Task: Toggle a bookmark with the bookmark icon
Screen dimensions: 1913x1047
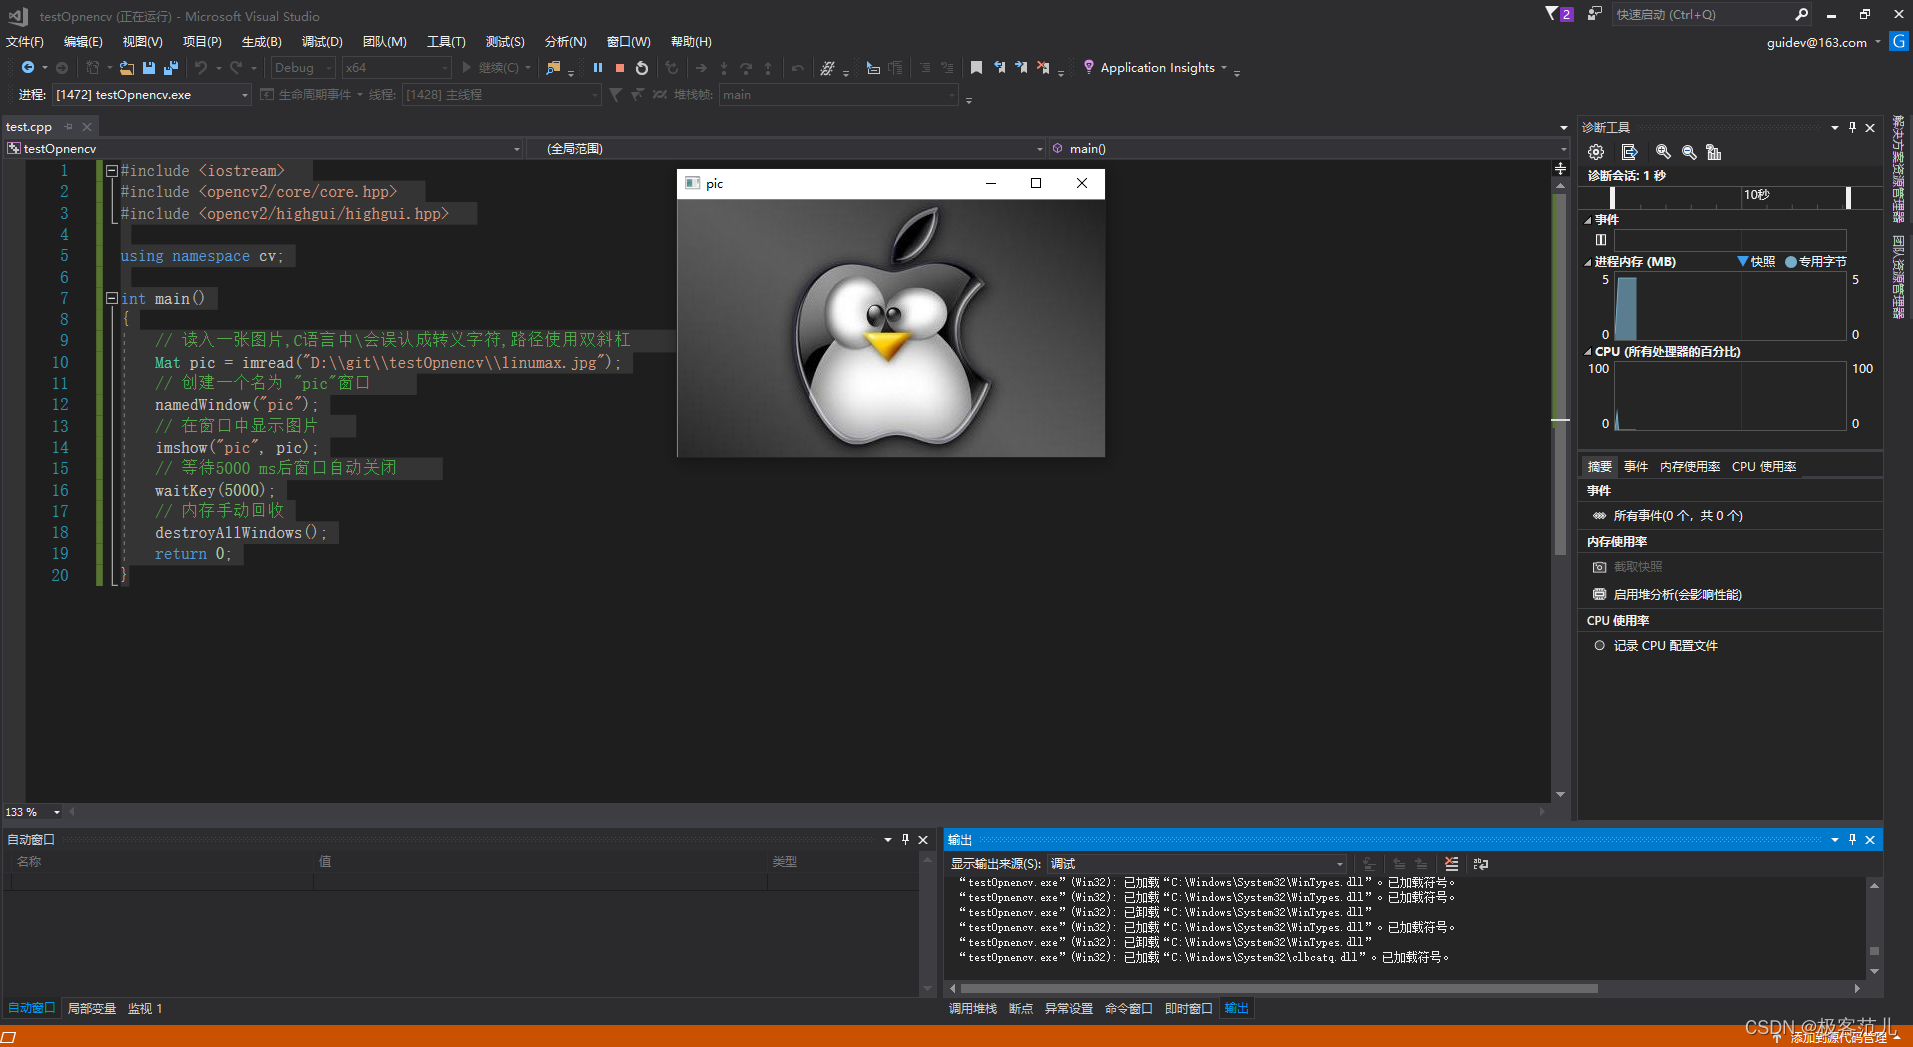Action: tap(976, 68)
